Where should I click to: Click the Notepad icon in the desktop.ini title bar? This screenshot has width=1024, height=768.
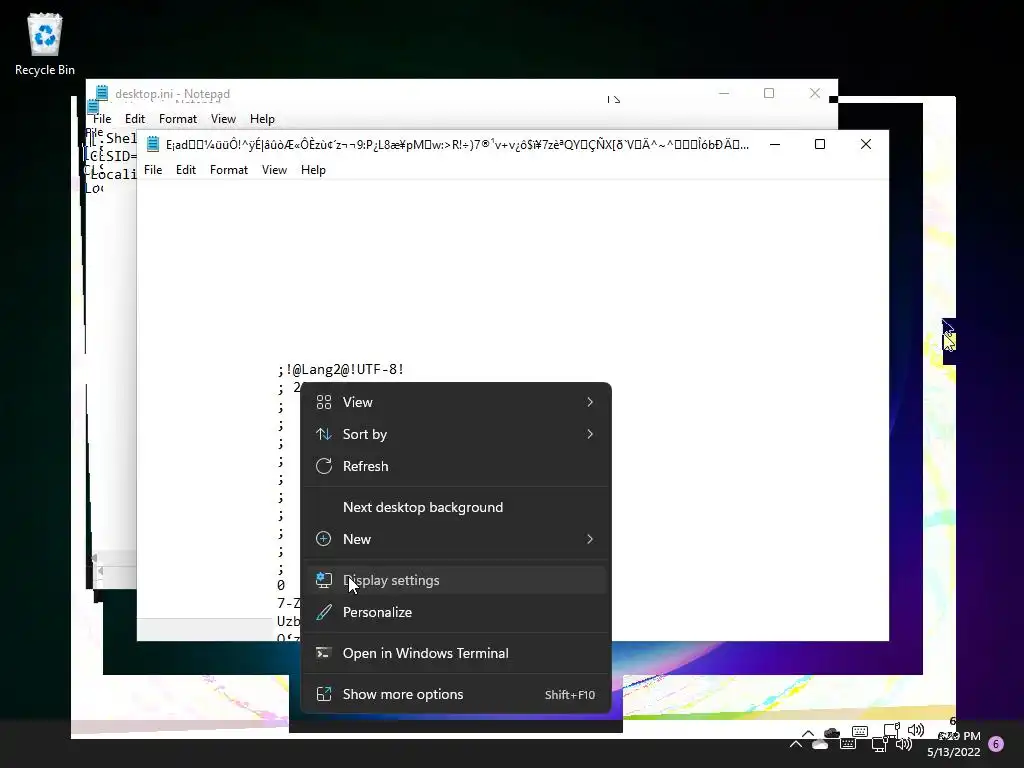pos(102,93)
